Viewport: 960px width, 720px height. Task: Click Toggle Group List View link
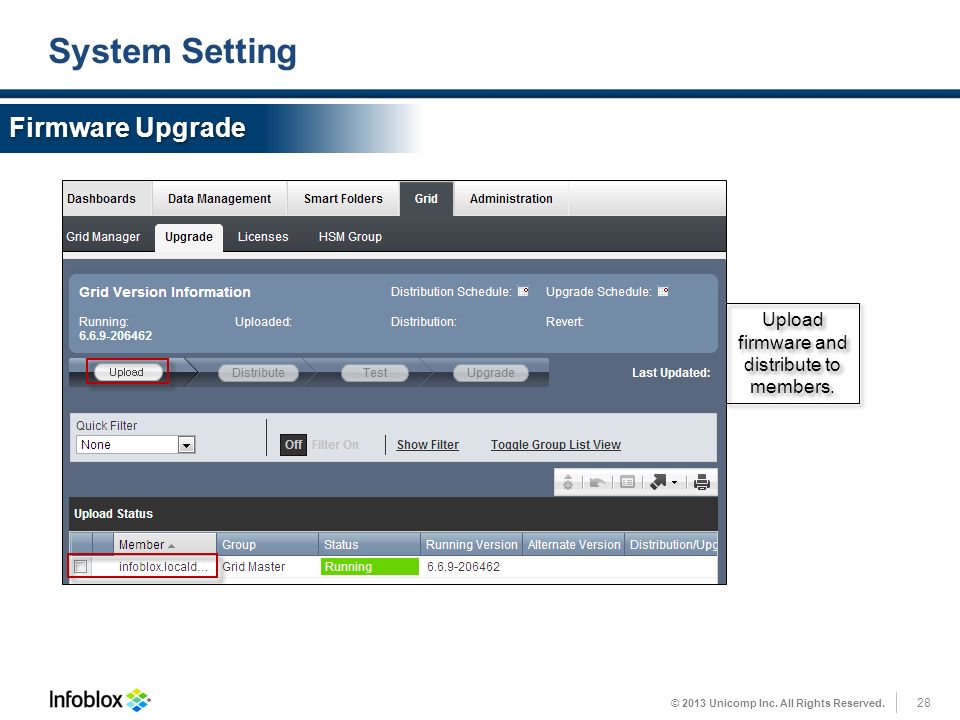(556, 445)
